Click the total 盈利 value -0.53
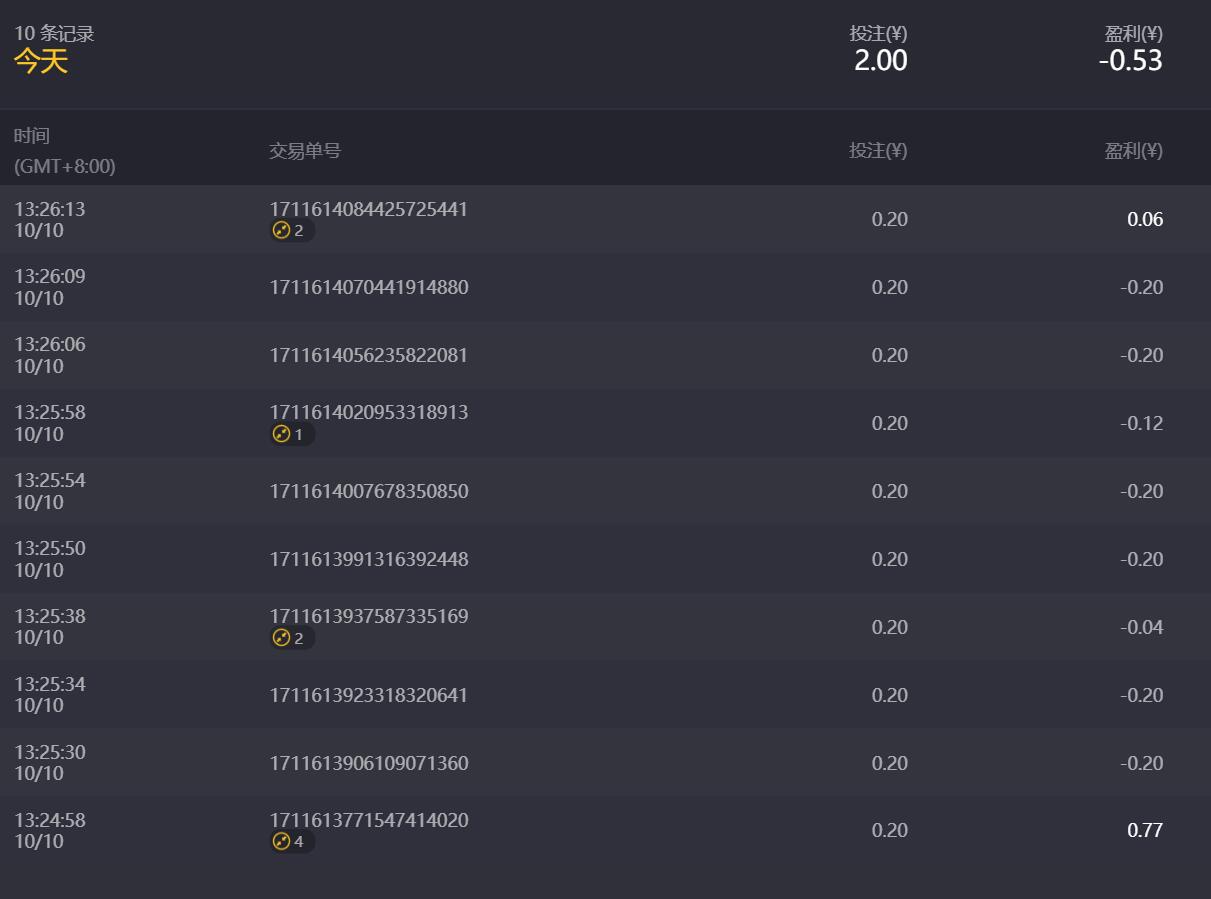The image size is (1211, 899). (1130, 61)
